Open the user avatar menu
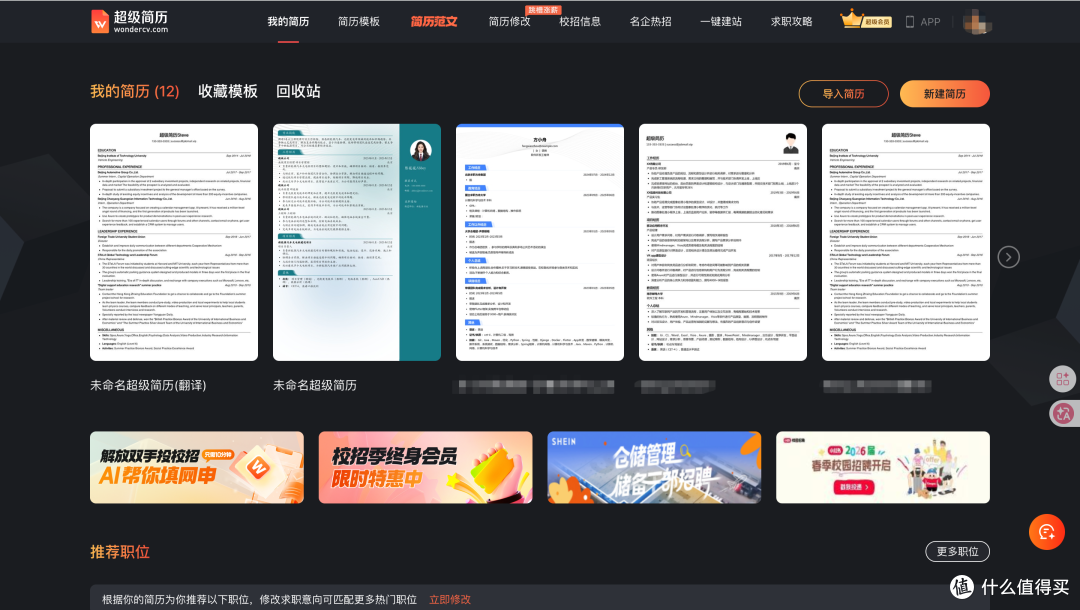The width and height of the screenshot is (1080, 610). click(x=977, y=22)
